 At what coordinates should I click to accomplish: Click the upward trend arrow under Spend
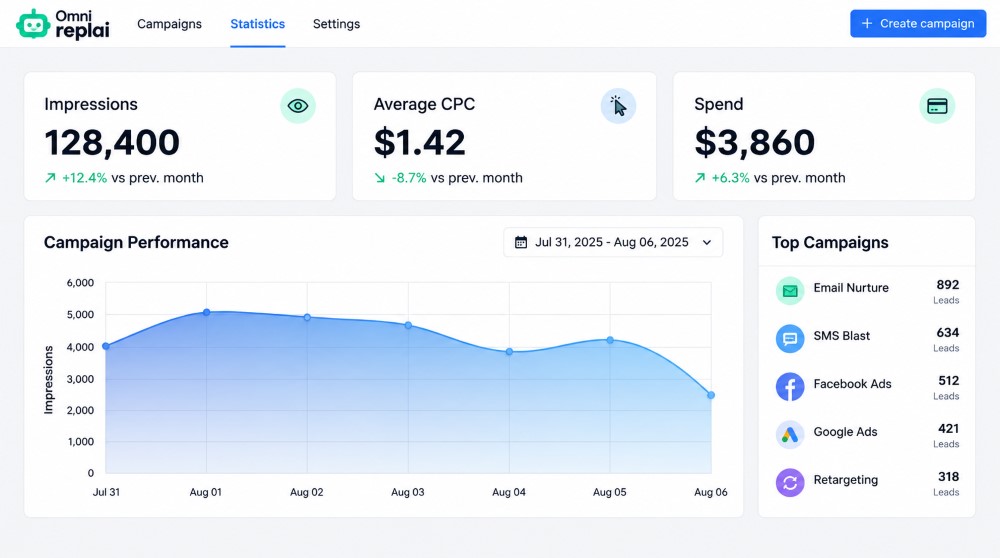click(x=700, y=178)
